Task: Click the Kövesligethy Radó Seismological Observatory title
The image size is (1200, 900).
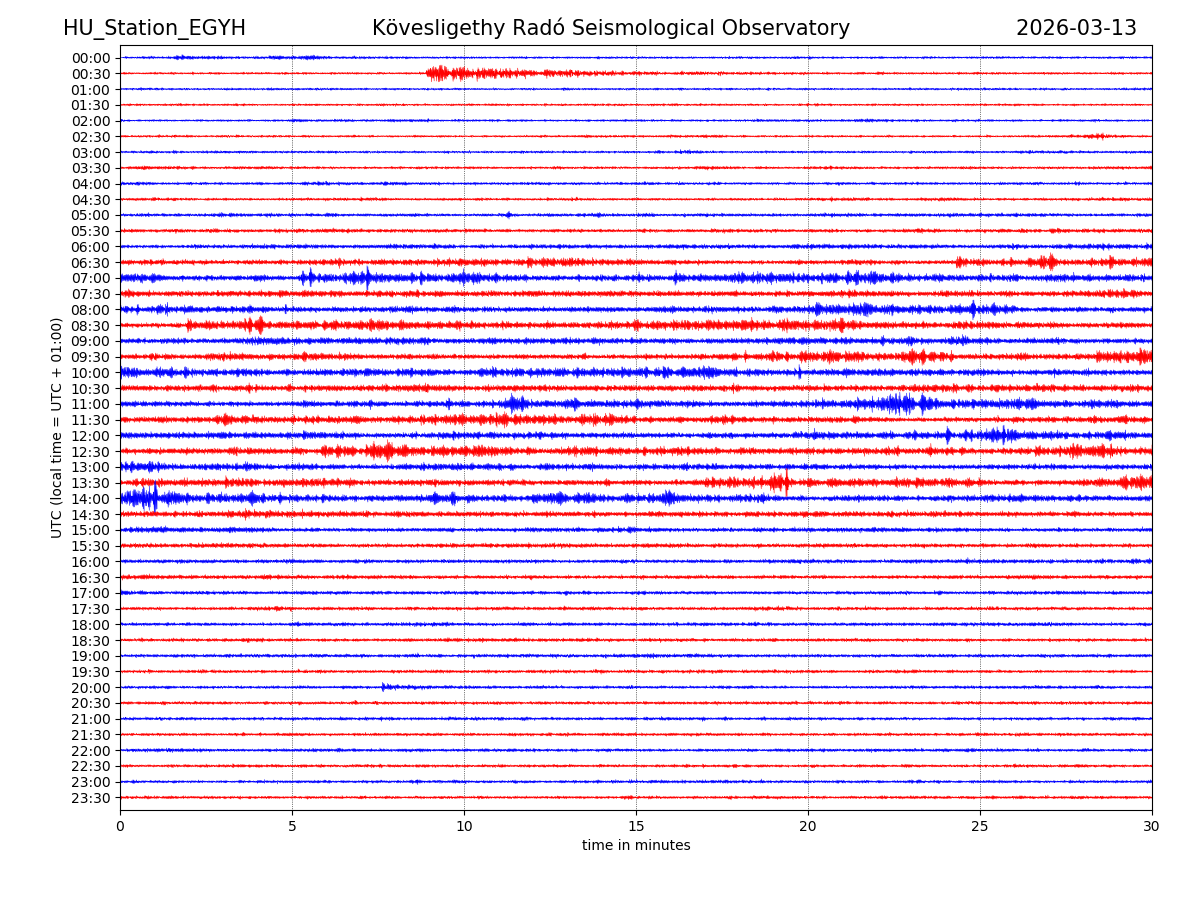Action: 610,28
